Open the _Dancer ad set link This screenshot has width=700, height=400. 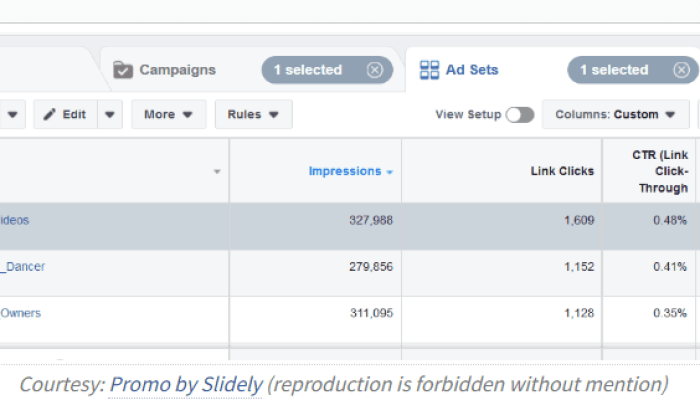click(22, 267)
